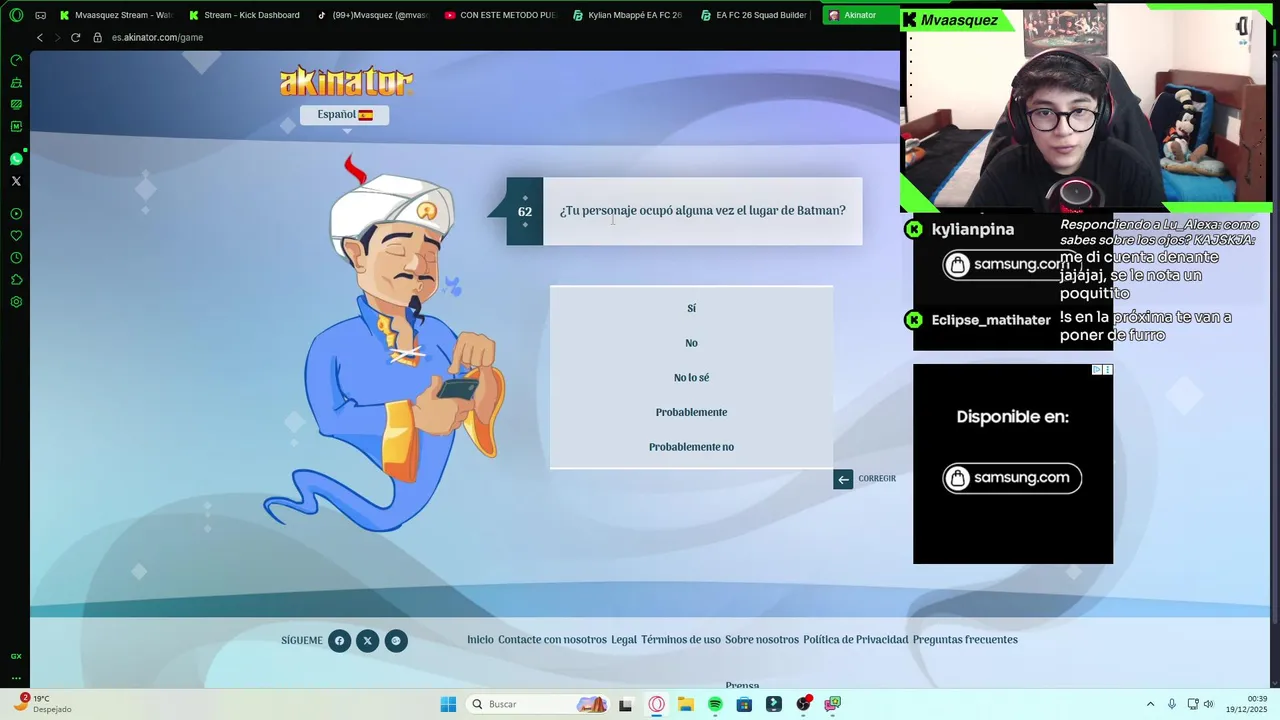Image resolution: width=1280 pixels, height=720 pixels.
Task: Open settings gear icon in sidebar
Action: 16,302
